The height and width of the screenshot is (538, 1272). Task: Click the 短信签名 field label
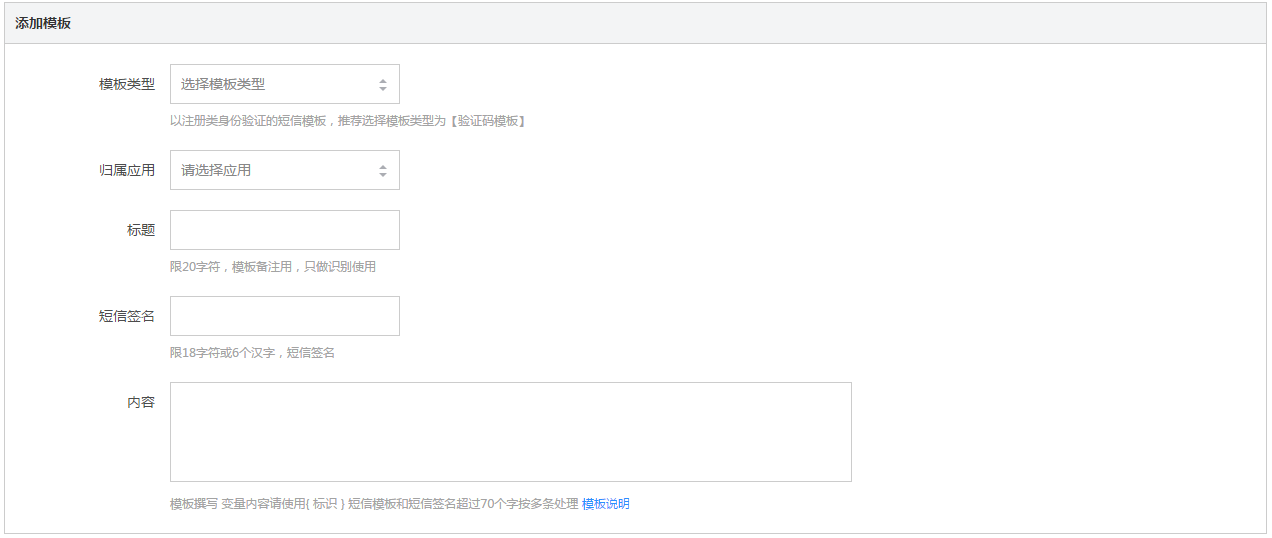point(127,316)
